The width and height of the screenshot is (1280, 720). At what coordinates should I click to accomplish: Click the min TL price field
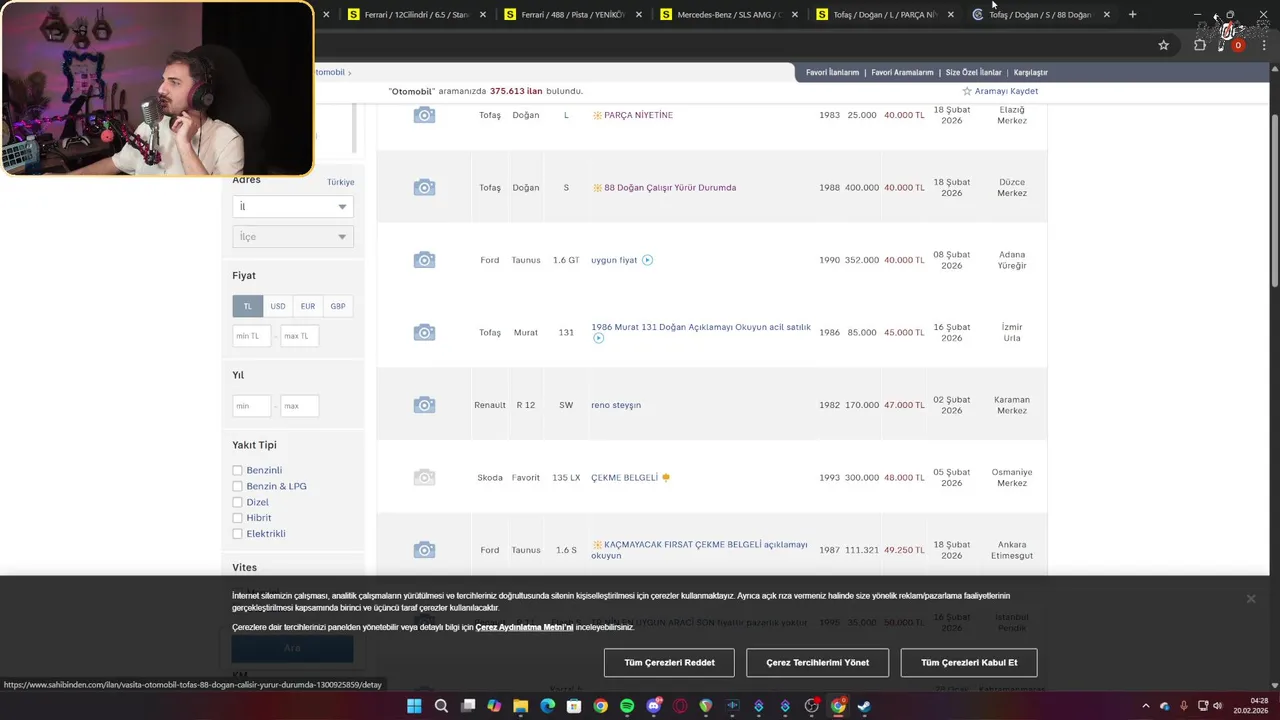[x=252, y=336]
